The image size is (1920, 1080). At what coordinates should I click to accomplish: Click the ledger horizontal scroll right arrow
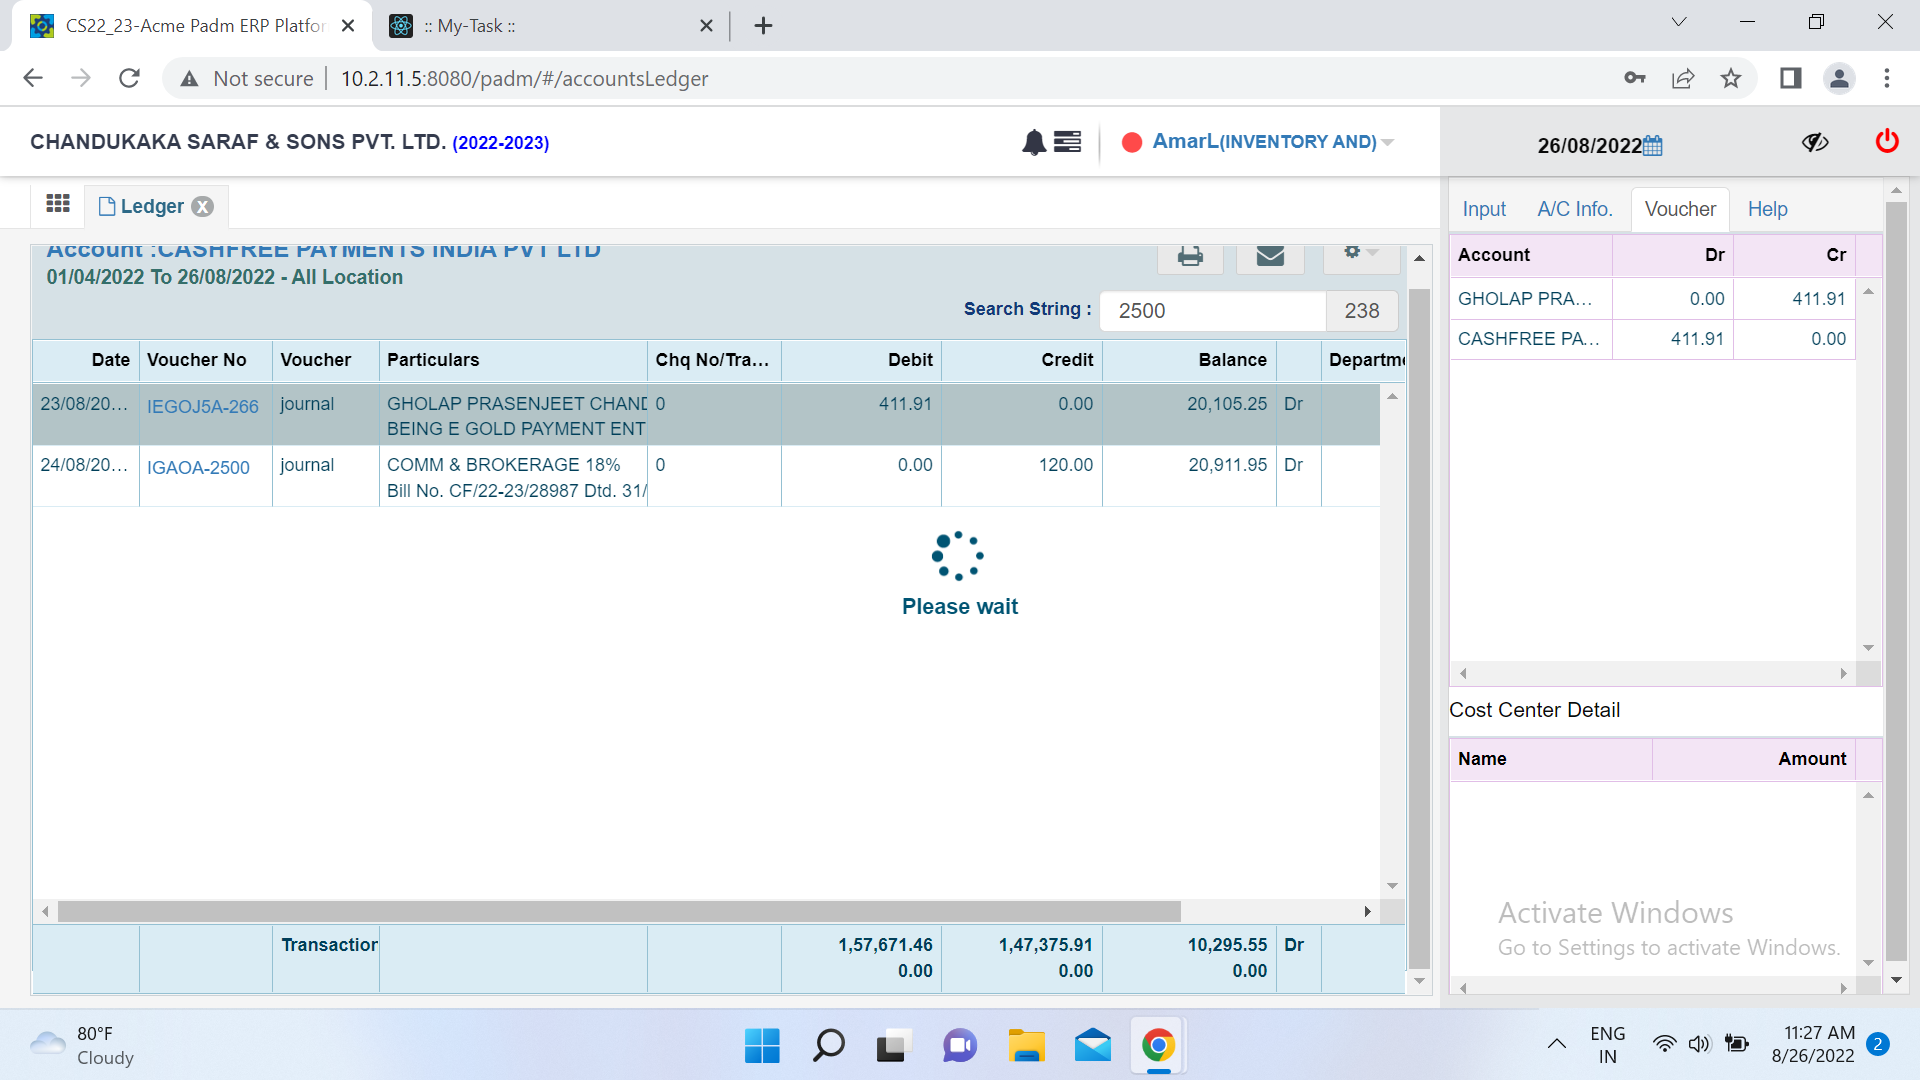point(1367,912)
